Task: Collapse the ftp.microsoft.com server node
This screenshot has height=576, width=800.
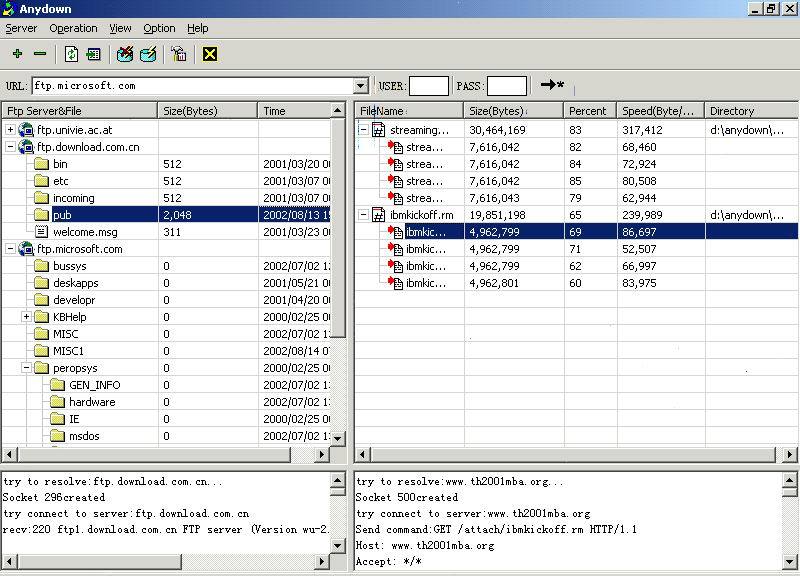Action: [10, 249]
